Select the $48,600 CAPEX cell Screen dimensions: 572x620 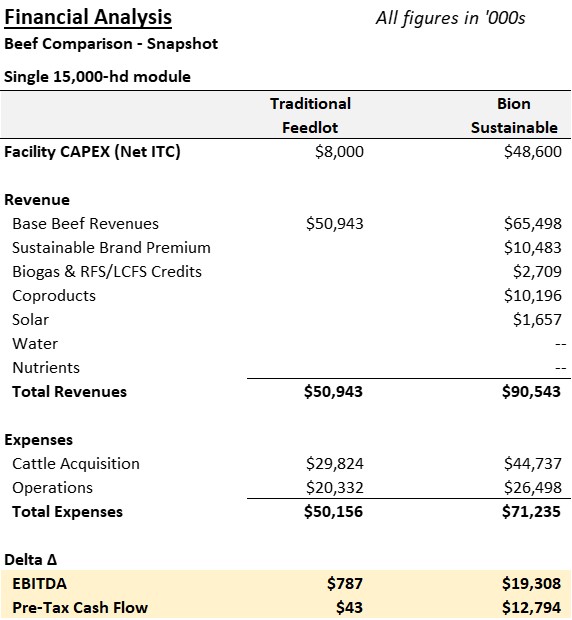(x=532, y=152)
